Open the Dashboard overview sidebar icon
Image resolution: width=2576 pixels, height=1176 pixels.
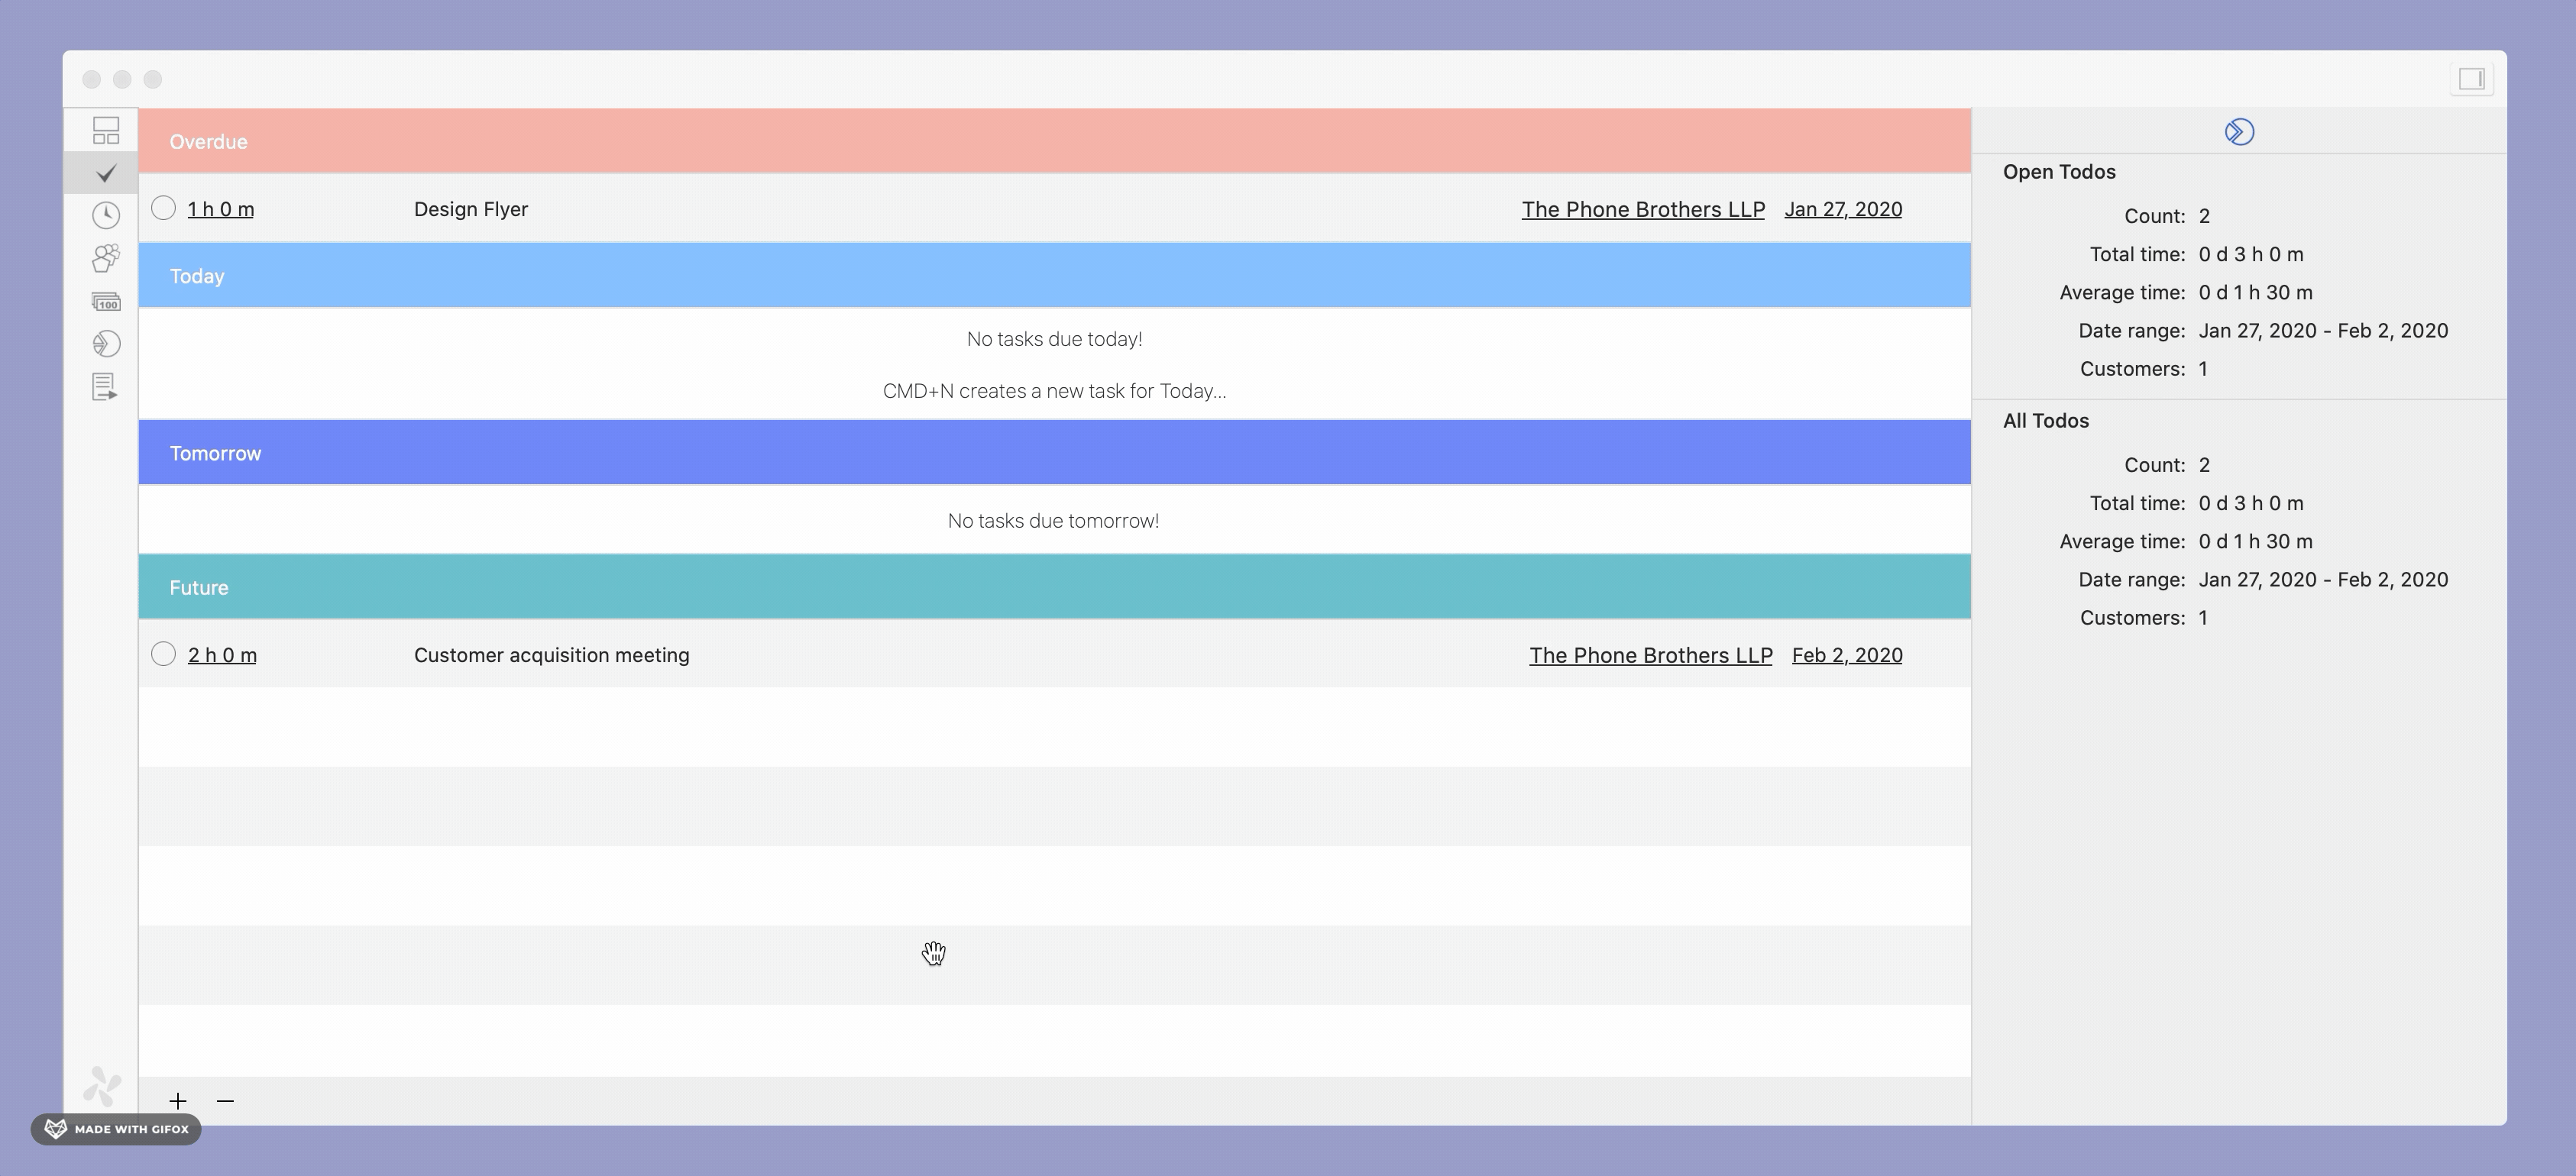(106, 131)
